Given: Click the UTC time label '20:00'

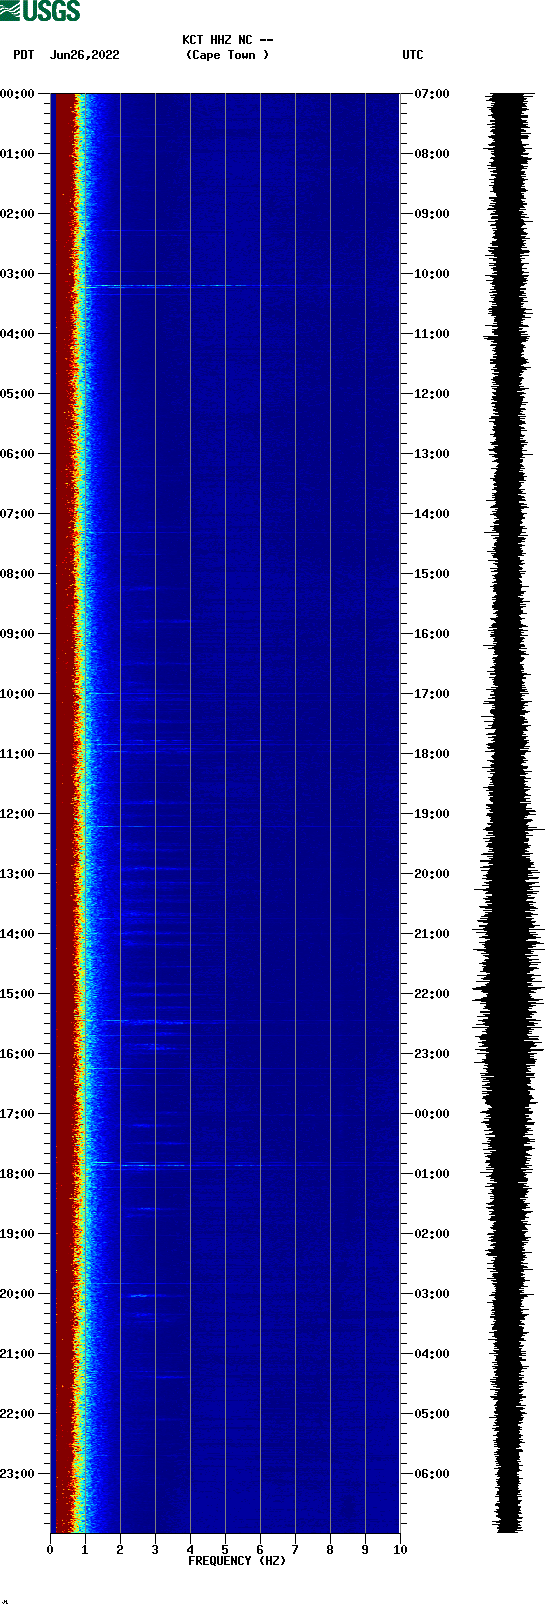Looking at the screenshot, I should pyautogui.click(x=432, y=873).
